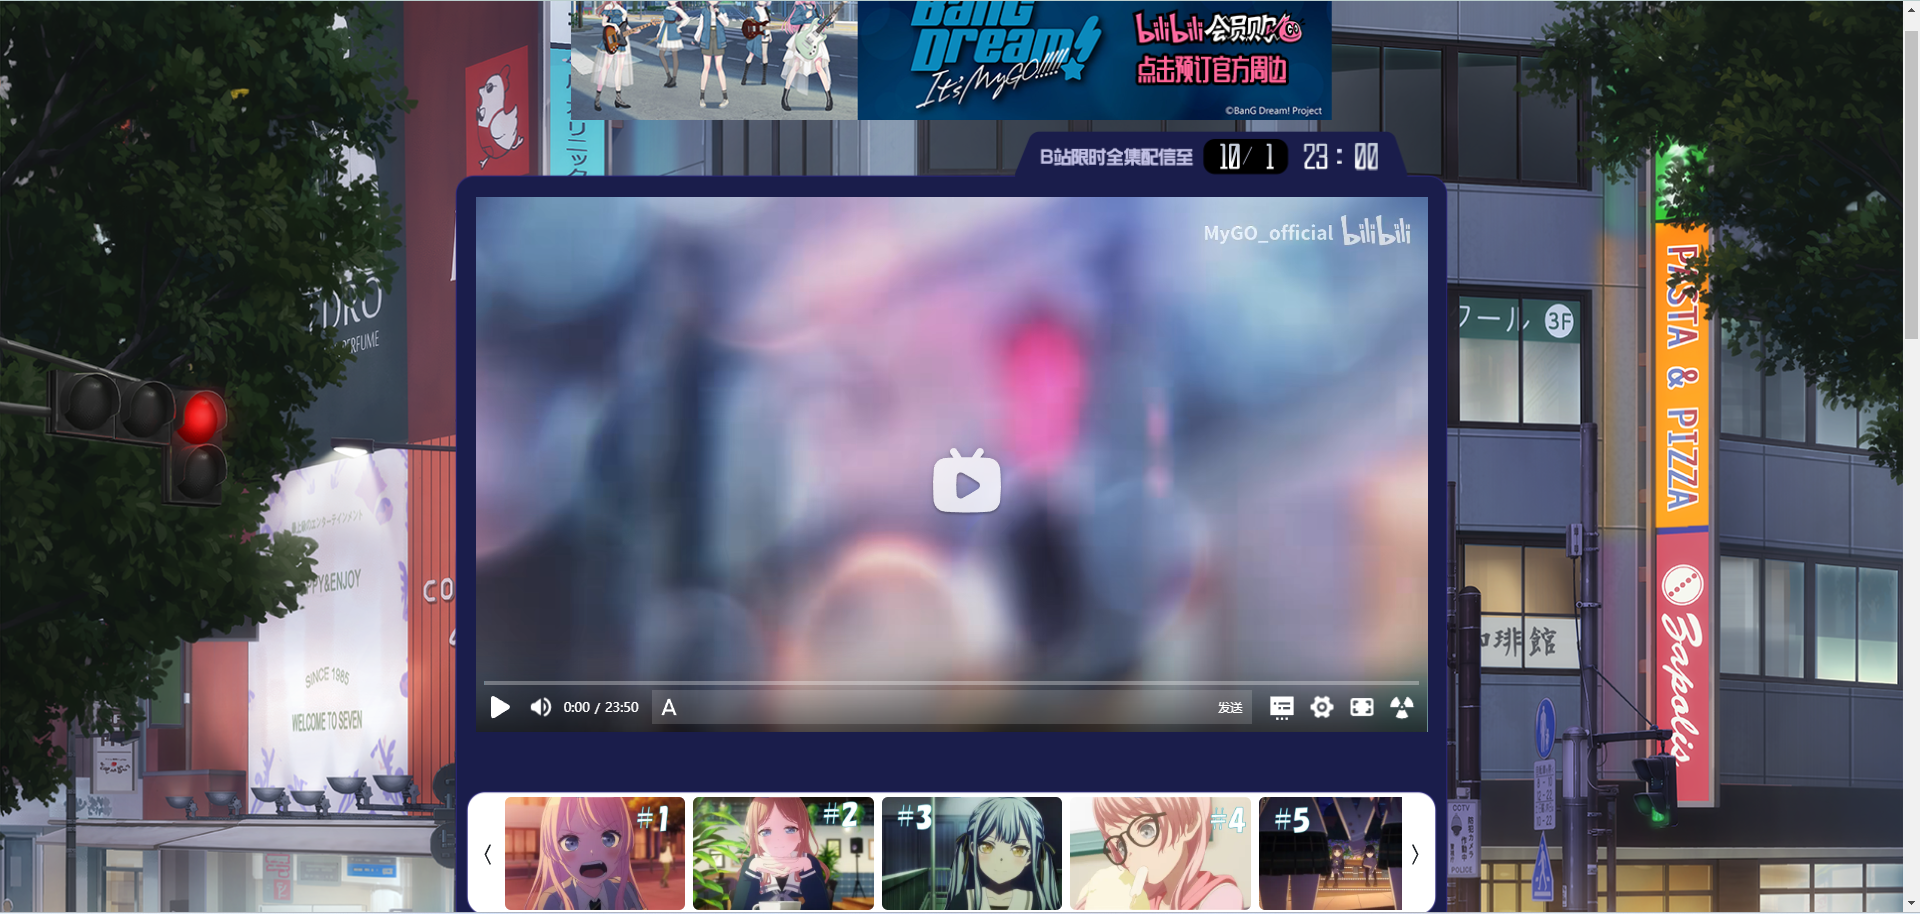Click the B站限时全集配信至 countdown label
Screen dimensions: 1920x914
[x=1116, y=157]
